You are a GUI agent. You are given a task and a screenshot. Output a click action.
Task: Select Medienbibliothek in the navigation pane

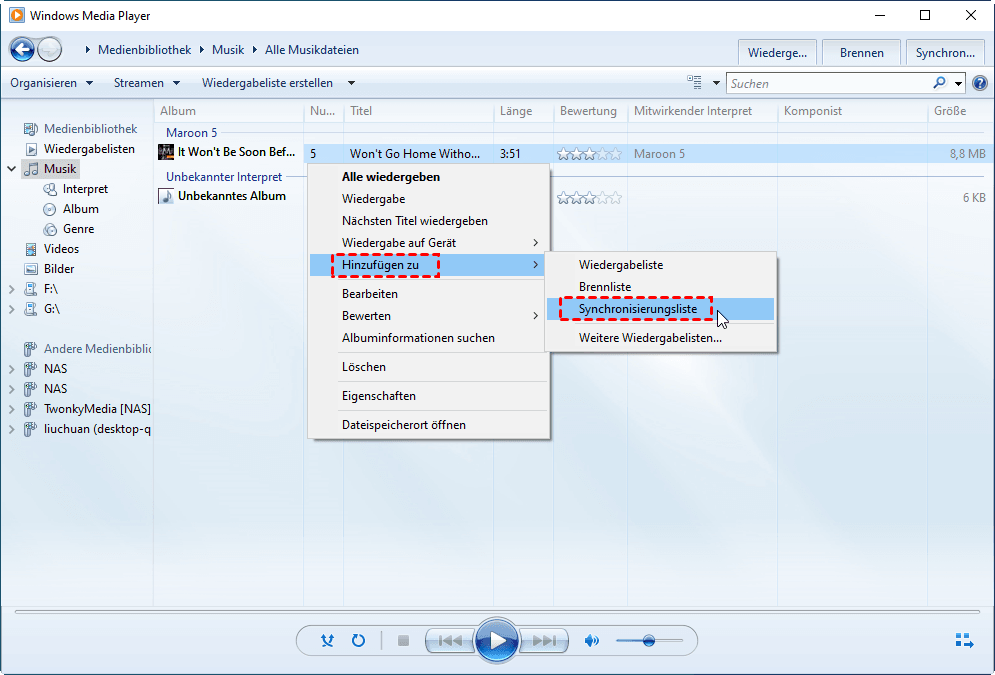(x=90, y=129)
